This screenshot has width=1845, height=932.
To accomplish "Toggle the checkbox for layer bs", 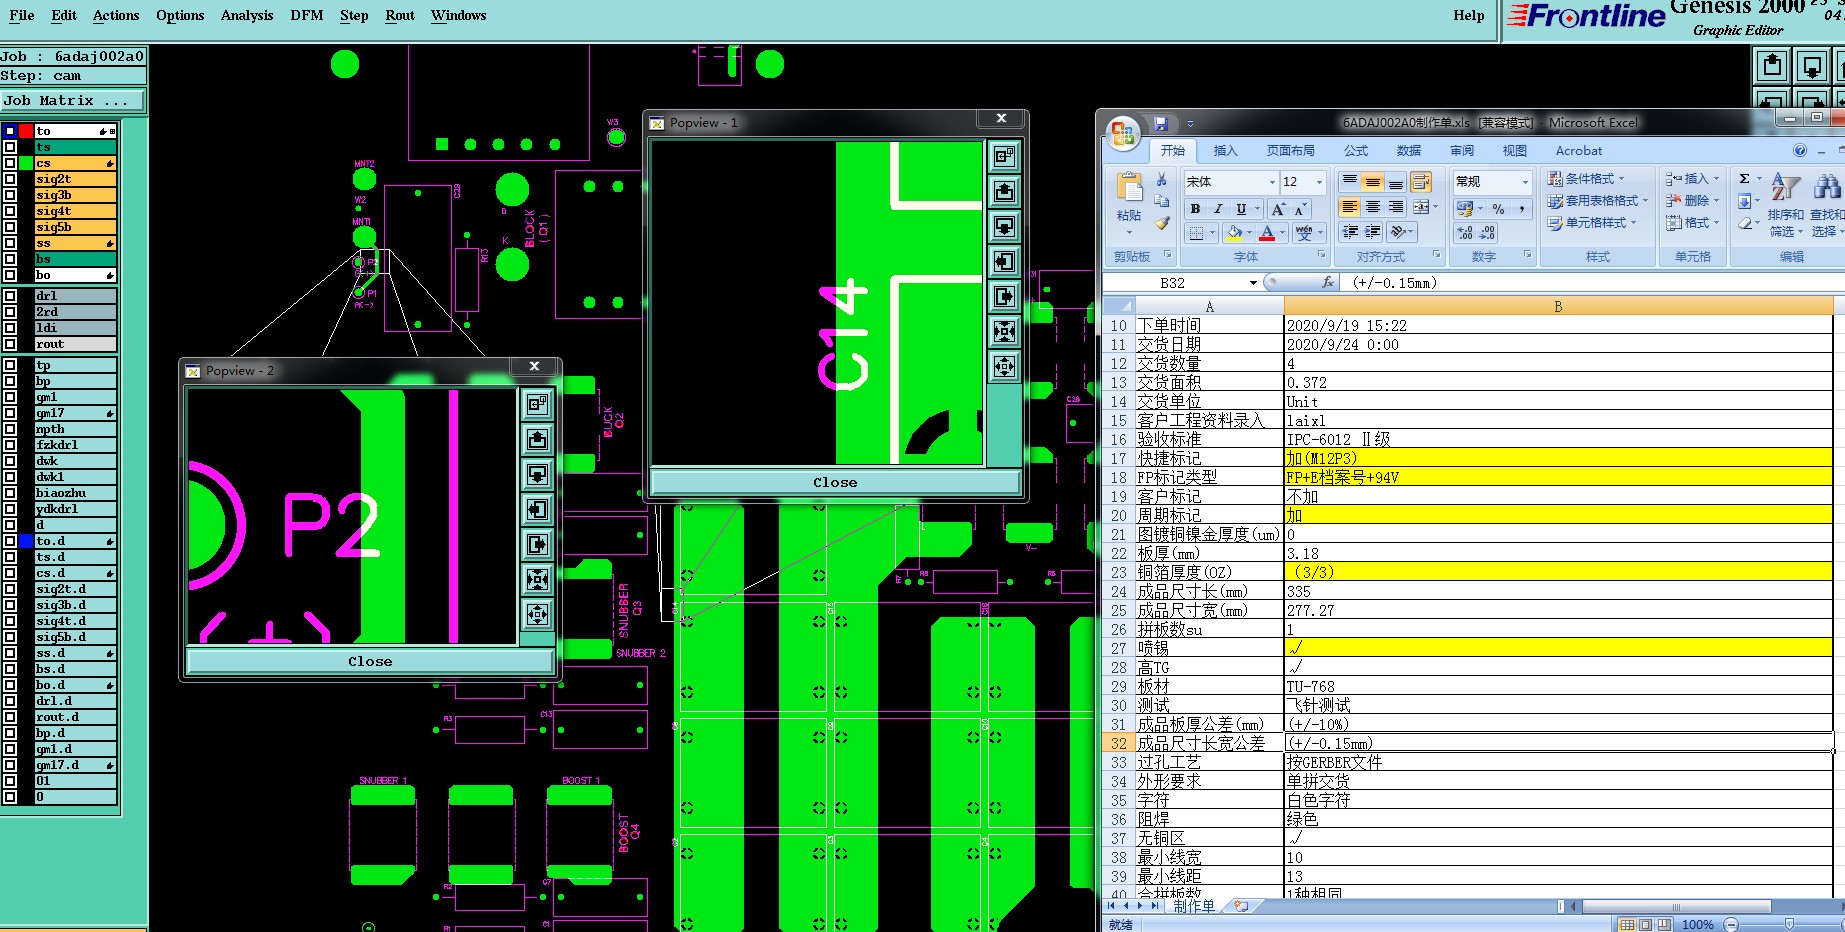I will tap(10, 259).
